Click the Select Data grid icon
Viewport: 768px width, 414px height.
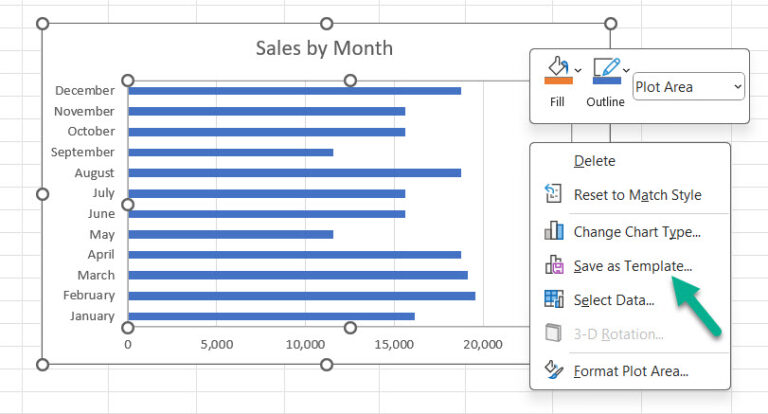[x=554, y=298]
